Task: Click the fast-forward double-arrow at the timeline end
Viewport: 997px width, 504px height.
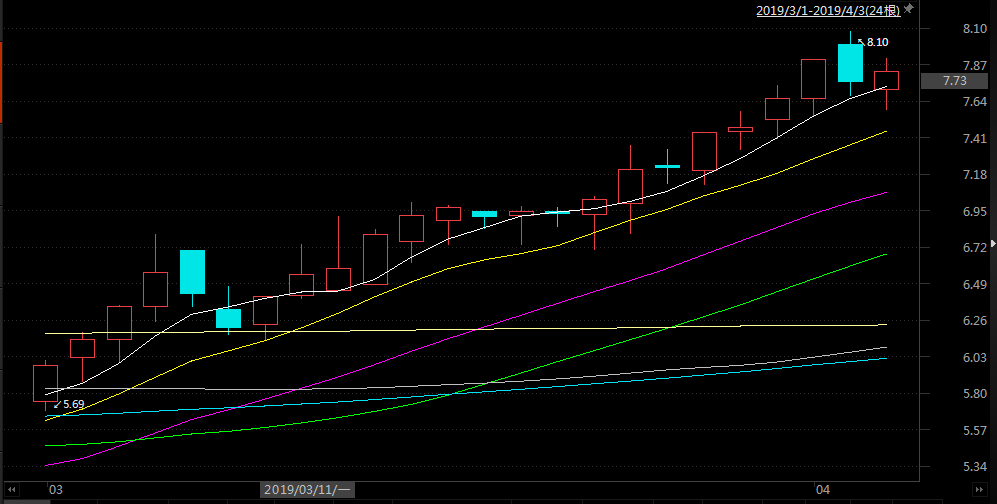Action: (979, 489)
